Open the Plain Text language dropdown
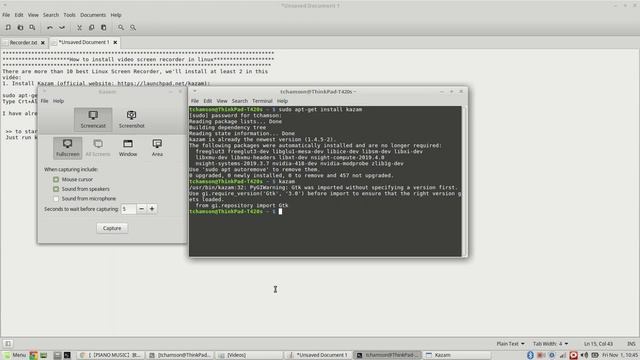 click(510, 344)
